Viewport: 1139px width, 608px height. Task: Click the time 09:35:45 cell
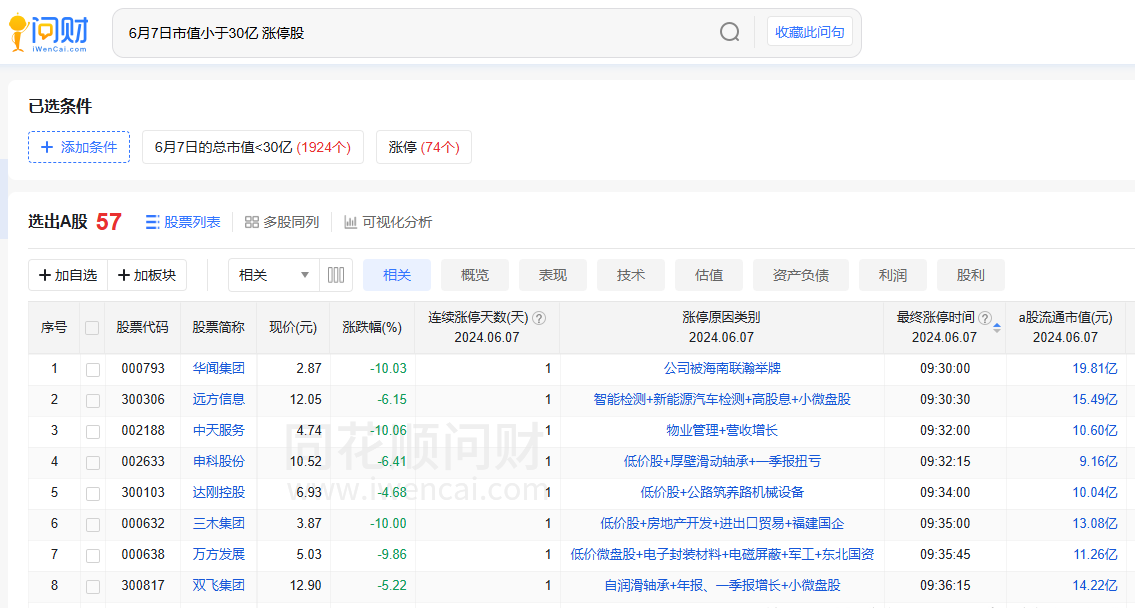click(x=945, y=554)
